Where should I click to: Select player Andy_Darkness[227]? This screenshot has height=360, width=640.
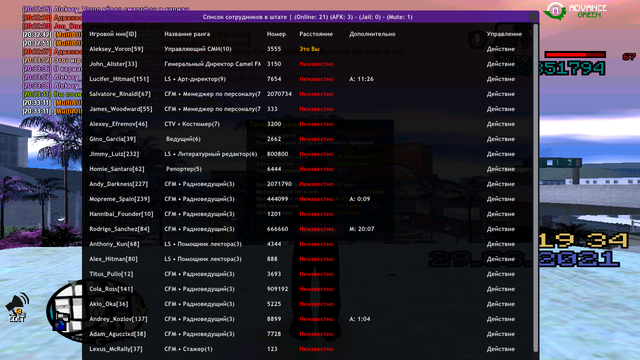118,184
